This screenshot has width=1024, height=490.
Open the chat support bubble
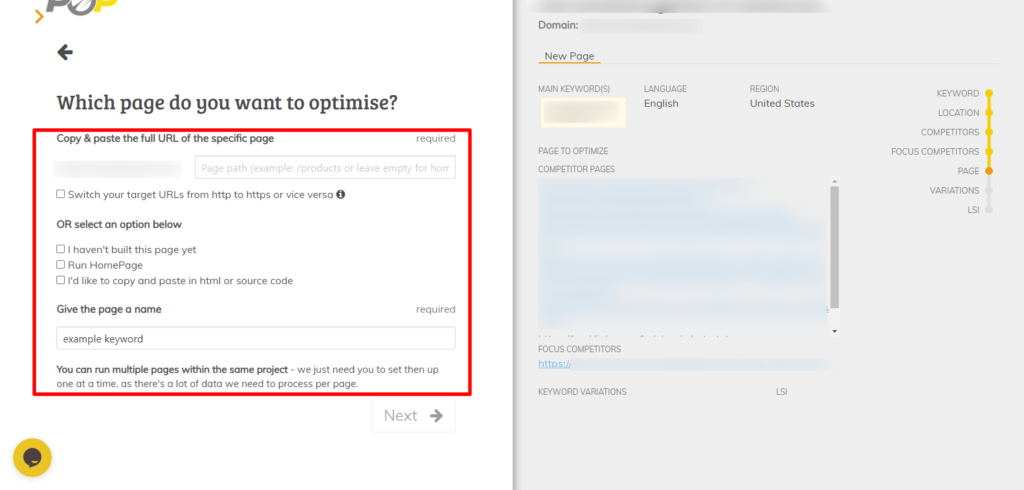pyautogui.click(x=32, y=457)
